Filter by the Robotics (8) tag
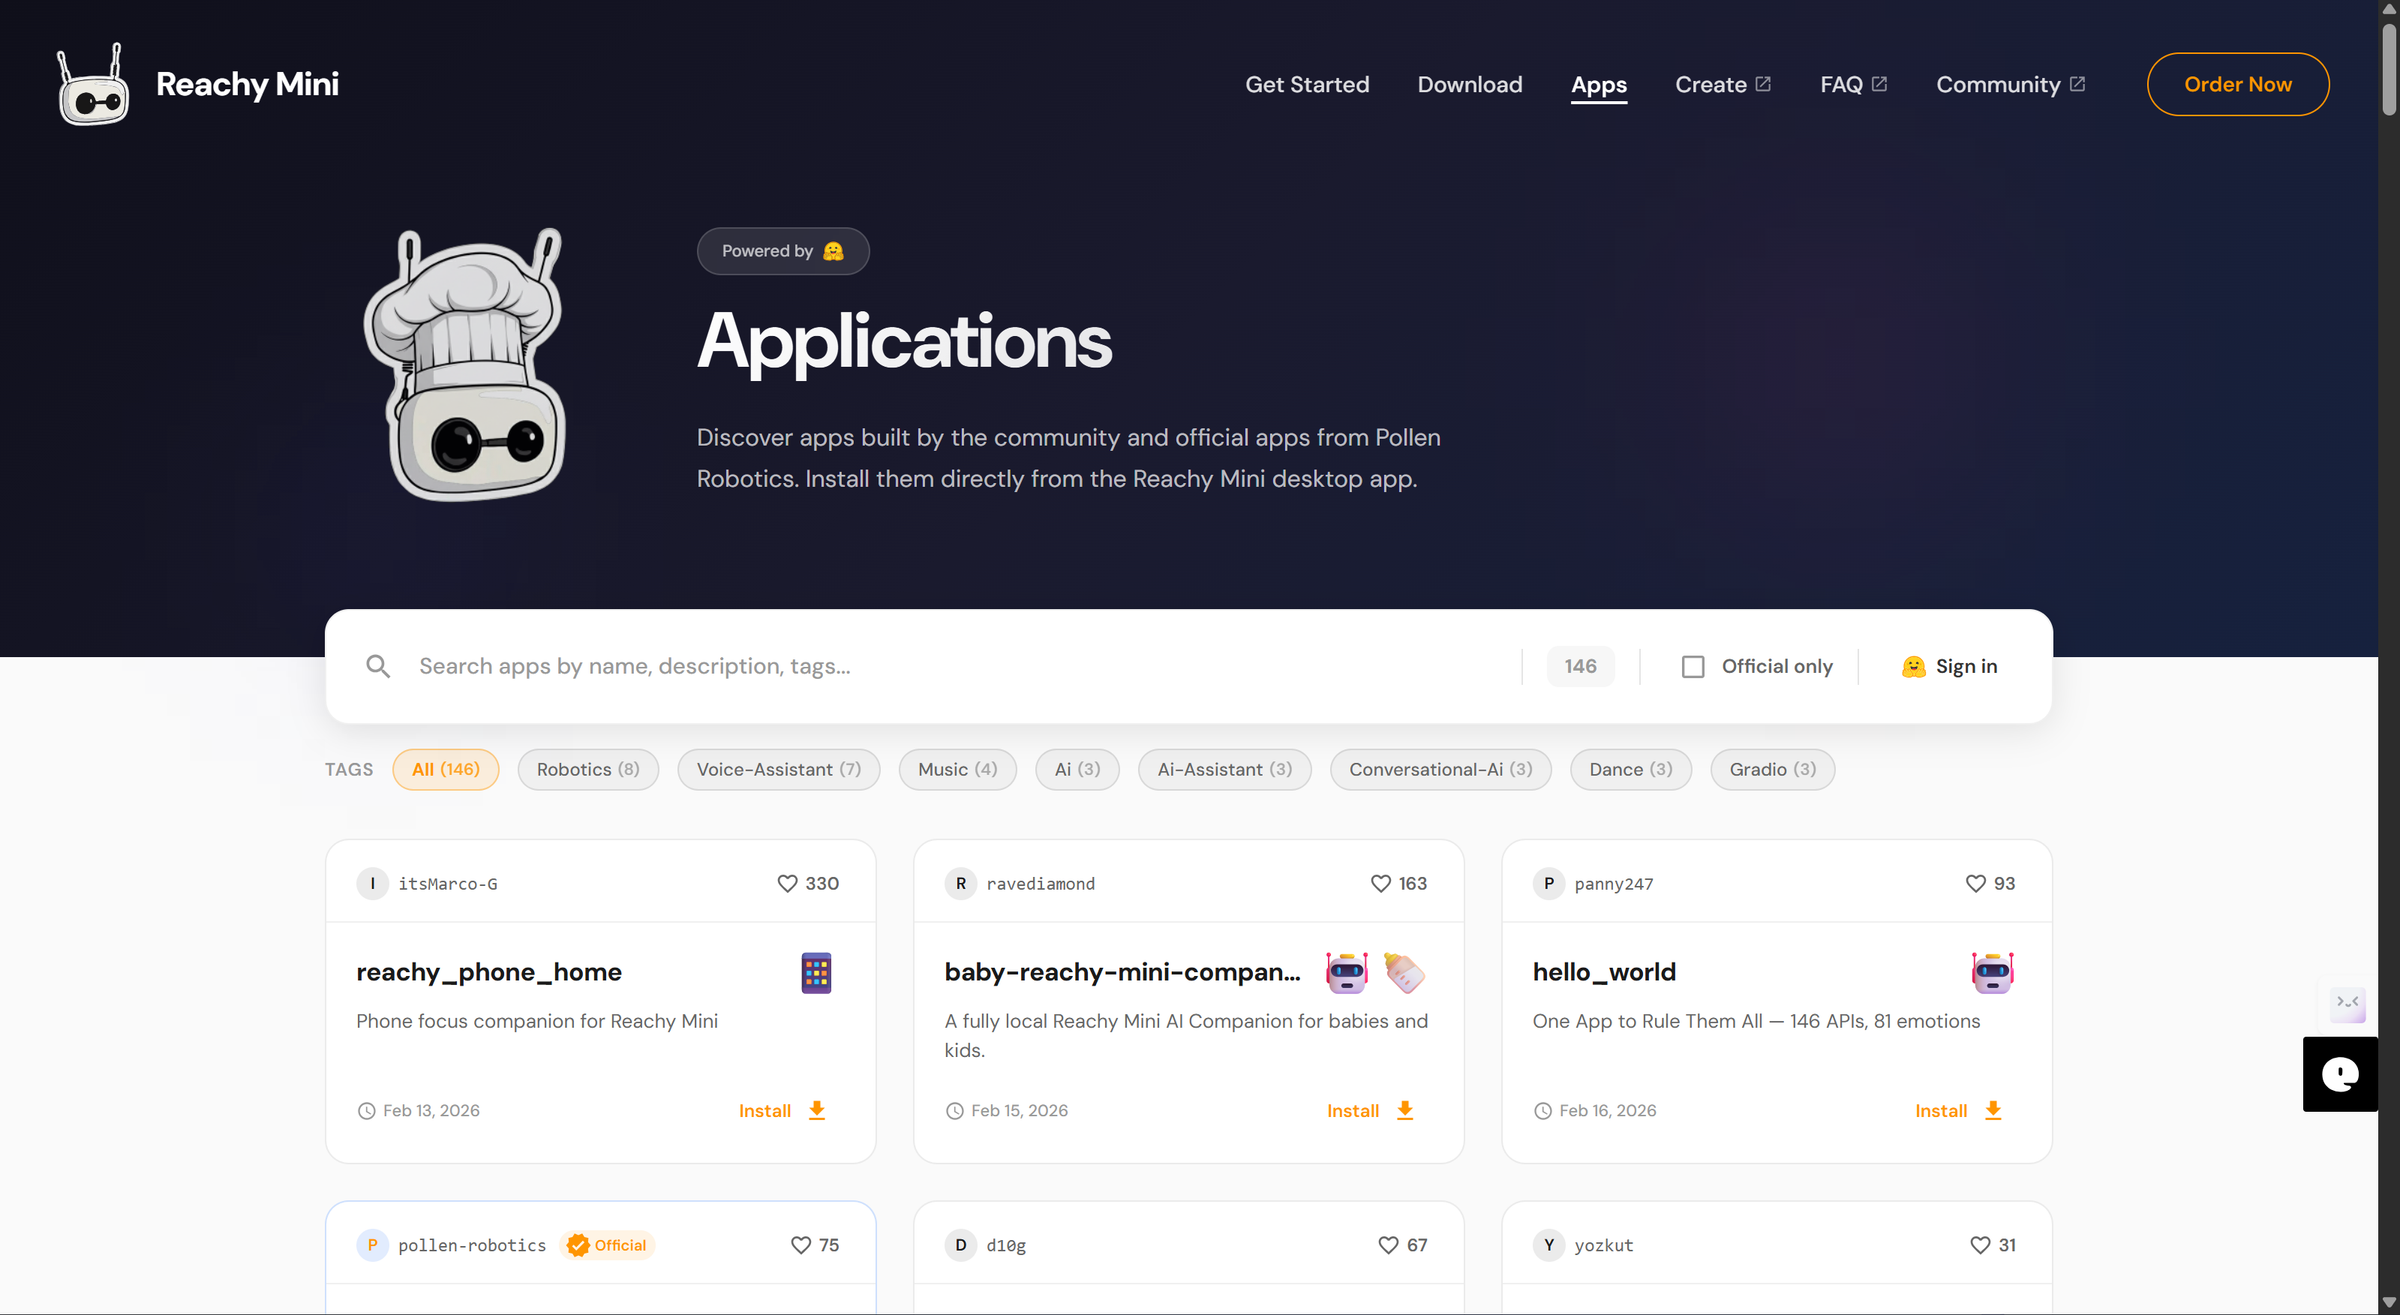This screenshot has width=2400, height=1315. point(588,770)
